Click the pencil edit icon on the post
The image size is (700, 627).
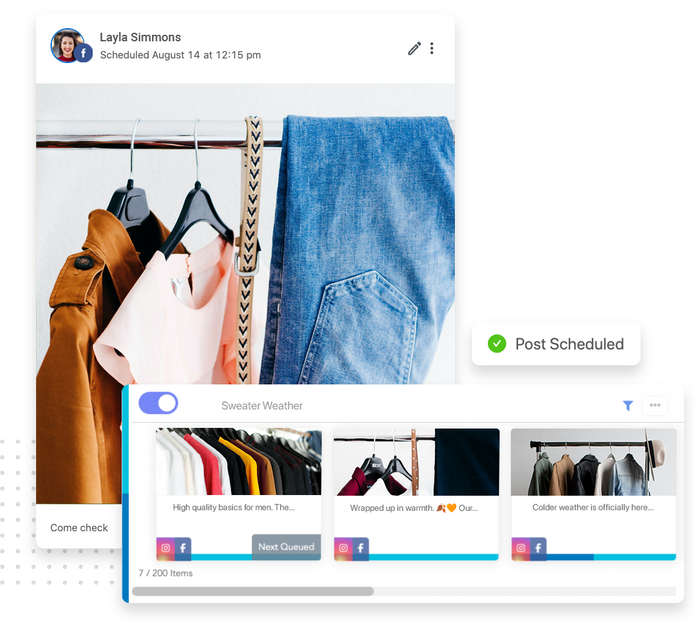414,48
